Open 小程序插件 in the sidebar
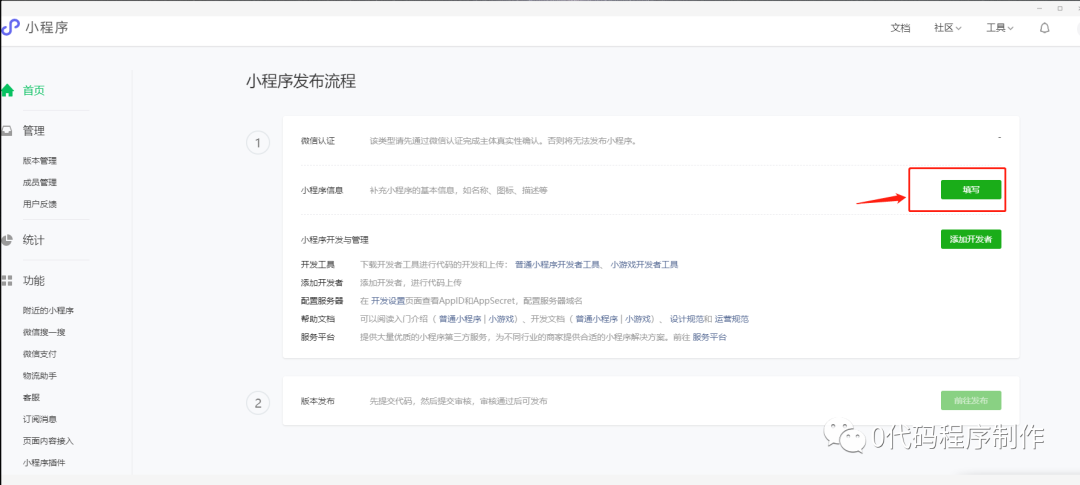The height and width of the screenshot is (485, 1080). 44,463
